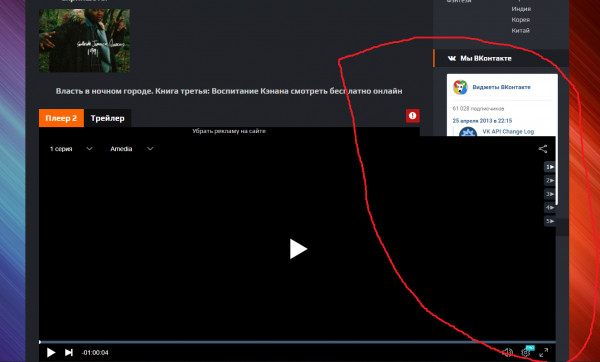This screenshot has width=600, height=362.
Task: Mute the player volume icon
Action: 507,352
